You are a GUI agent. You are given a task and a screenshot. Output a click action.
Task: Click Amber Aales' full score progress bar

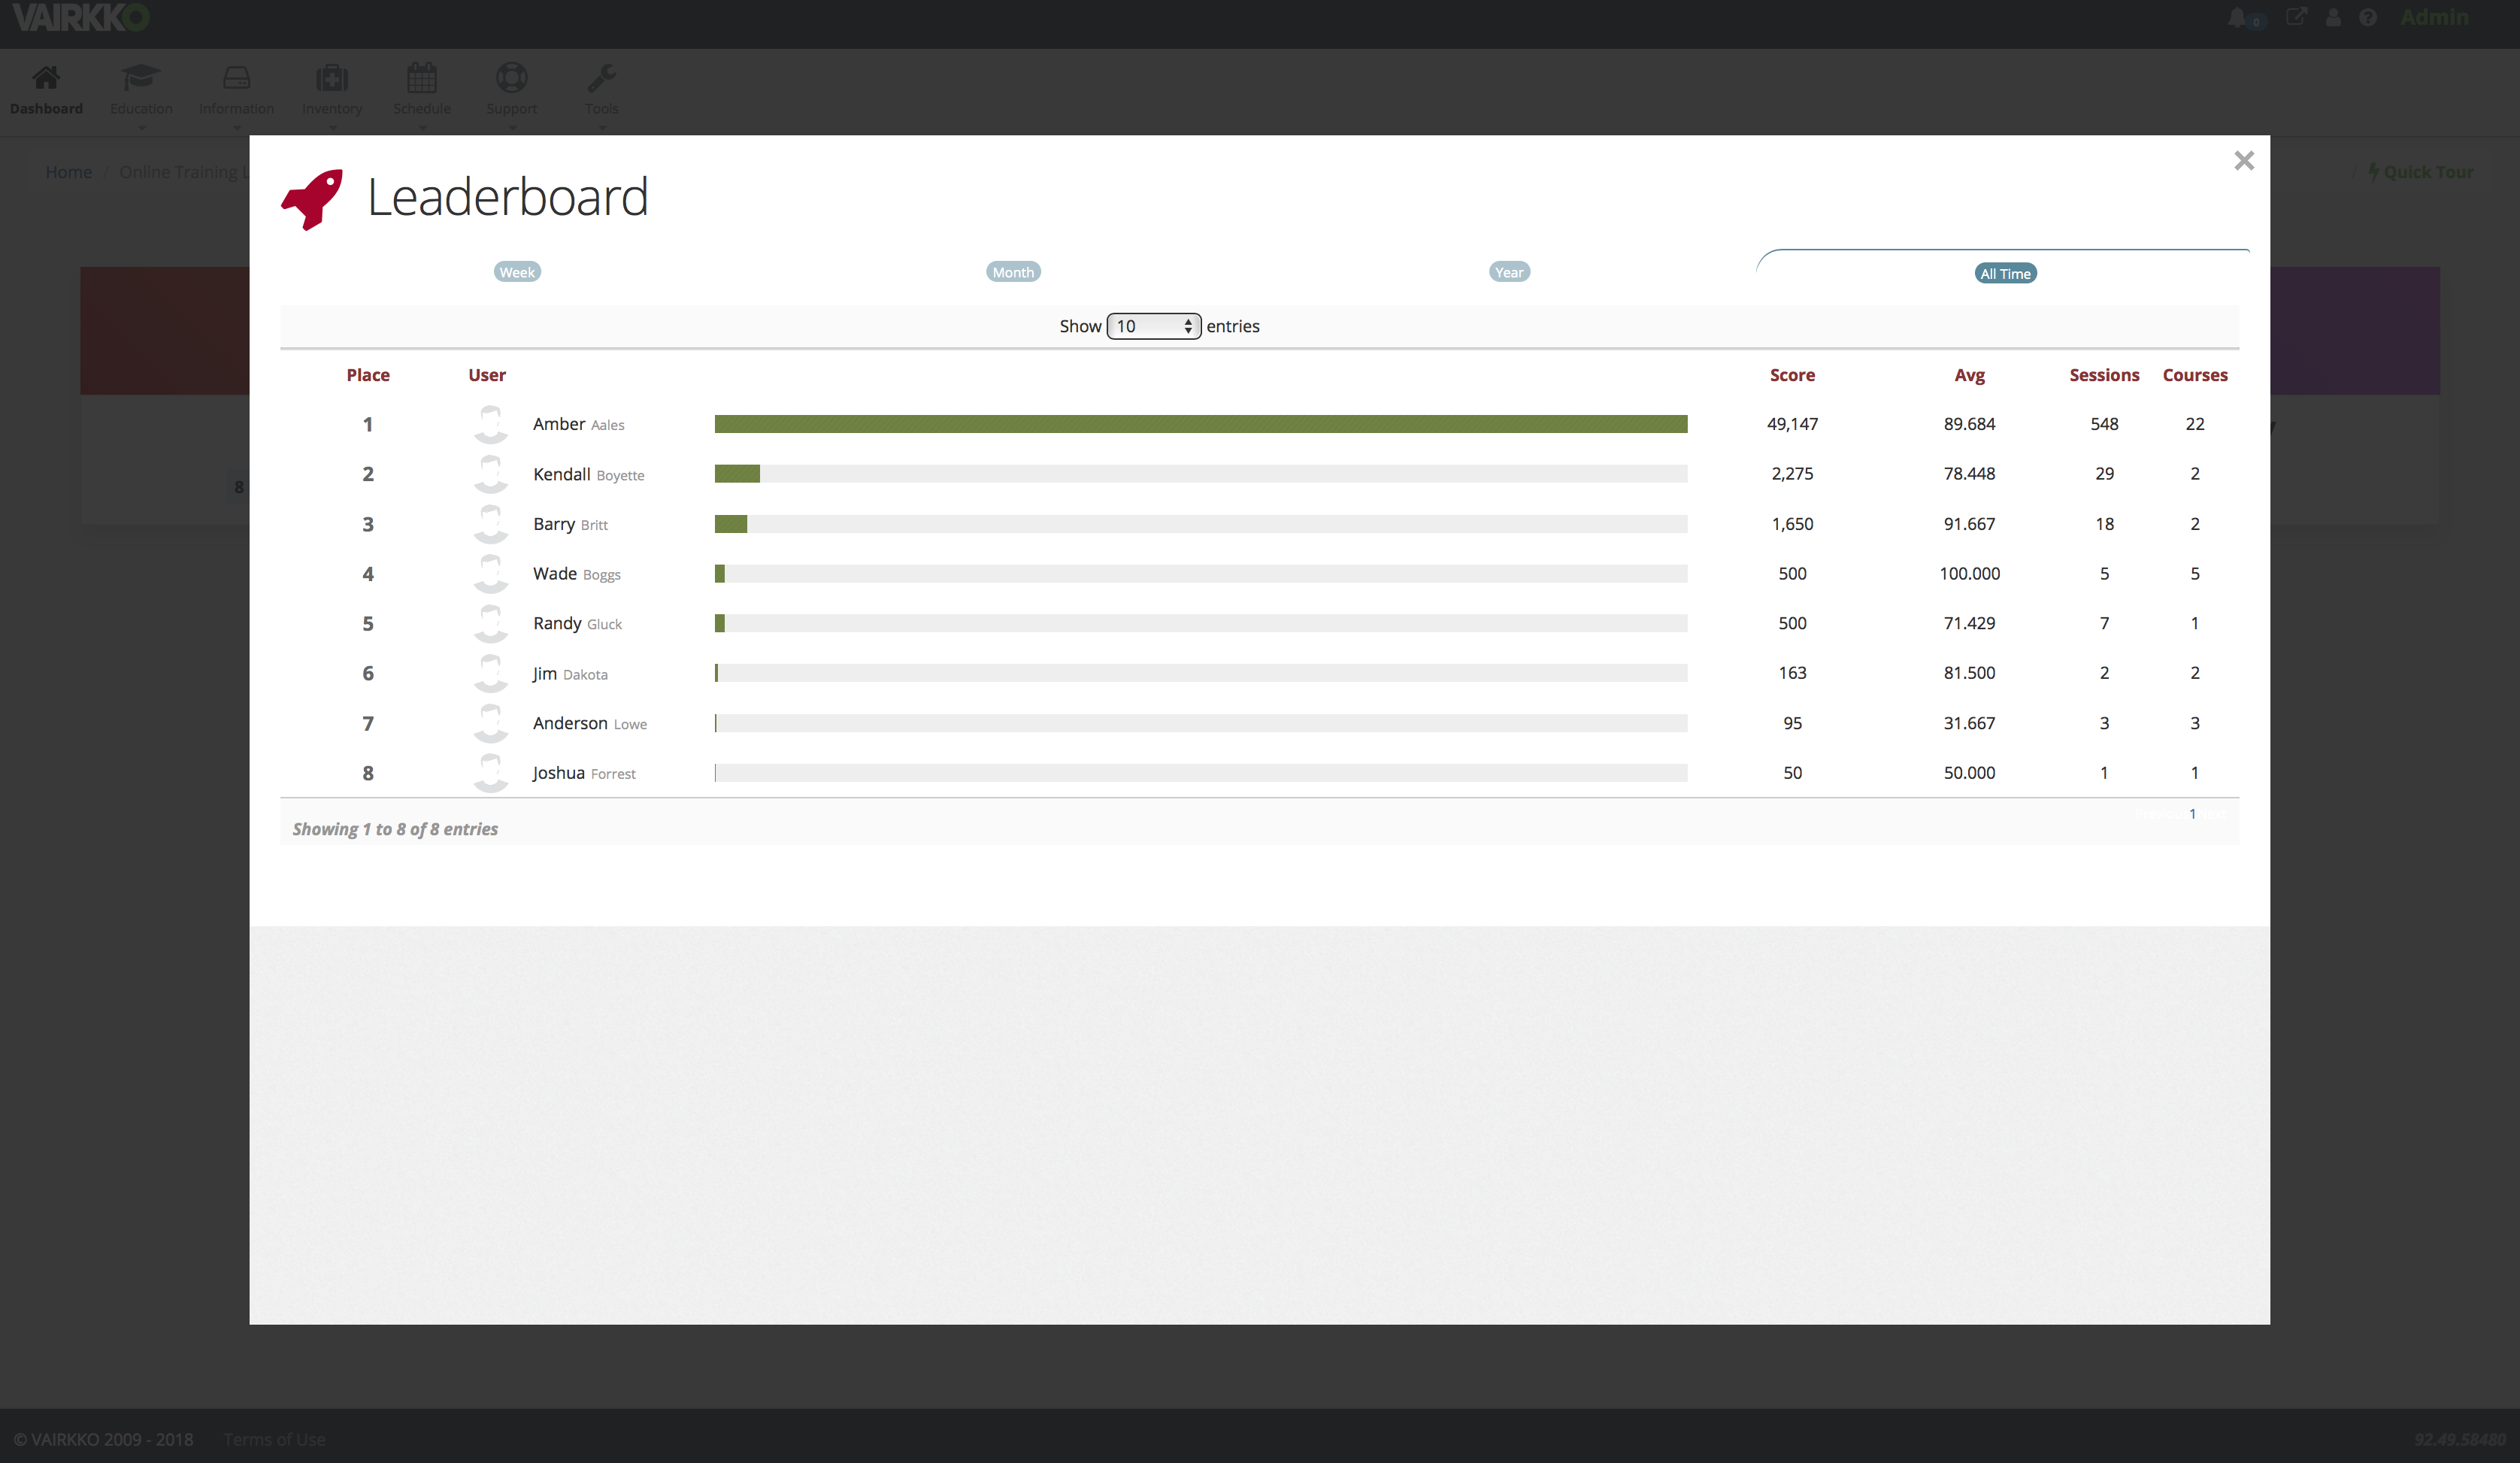click(1200, 424)
